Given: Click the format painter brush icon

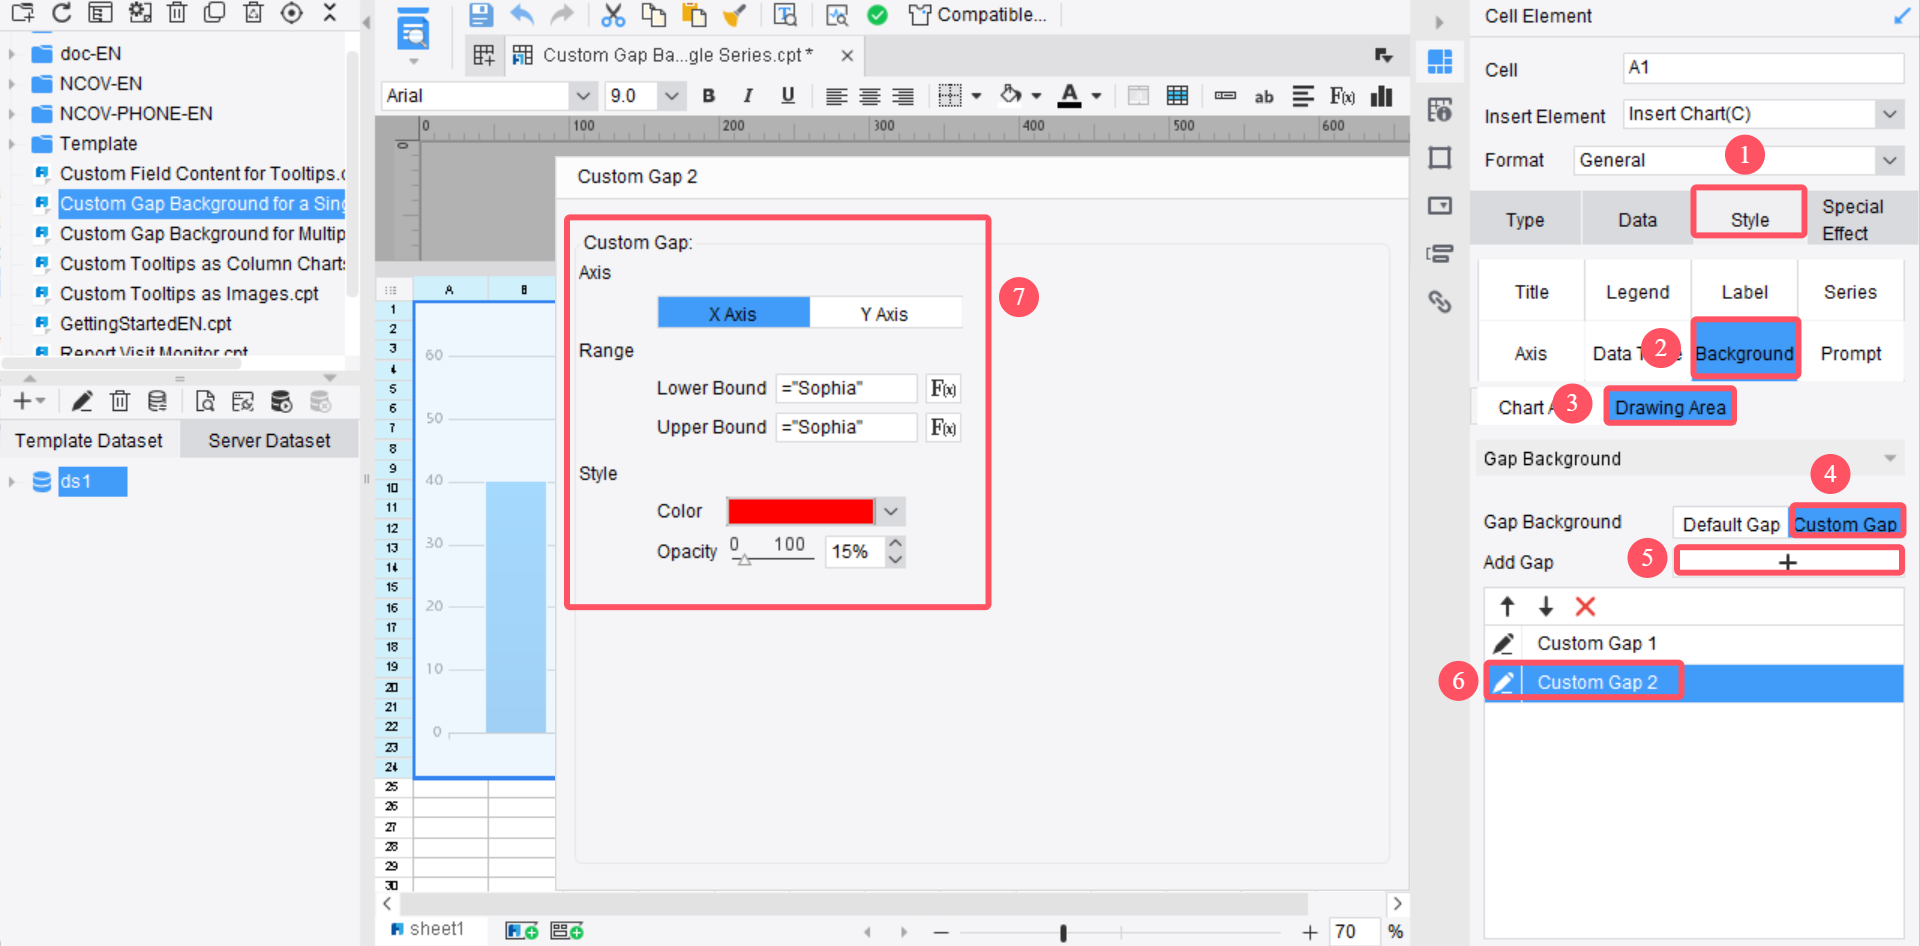Looking at the screenshot, I should pos(734,15).
